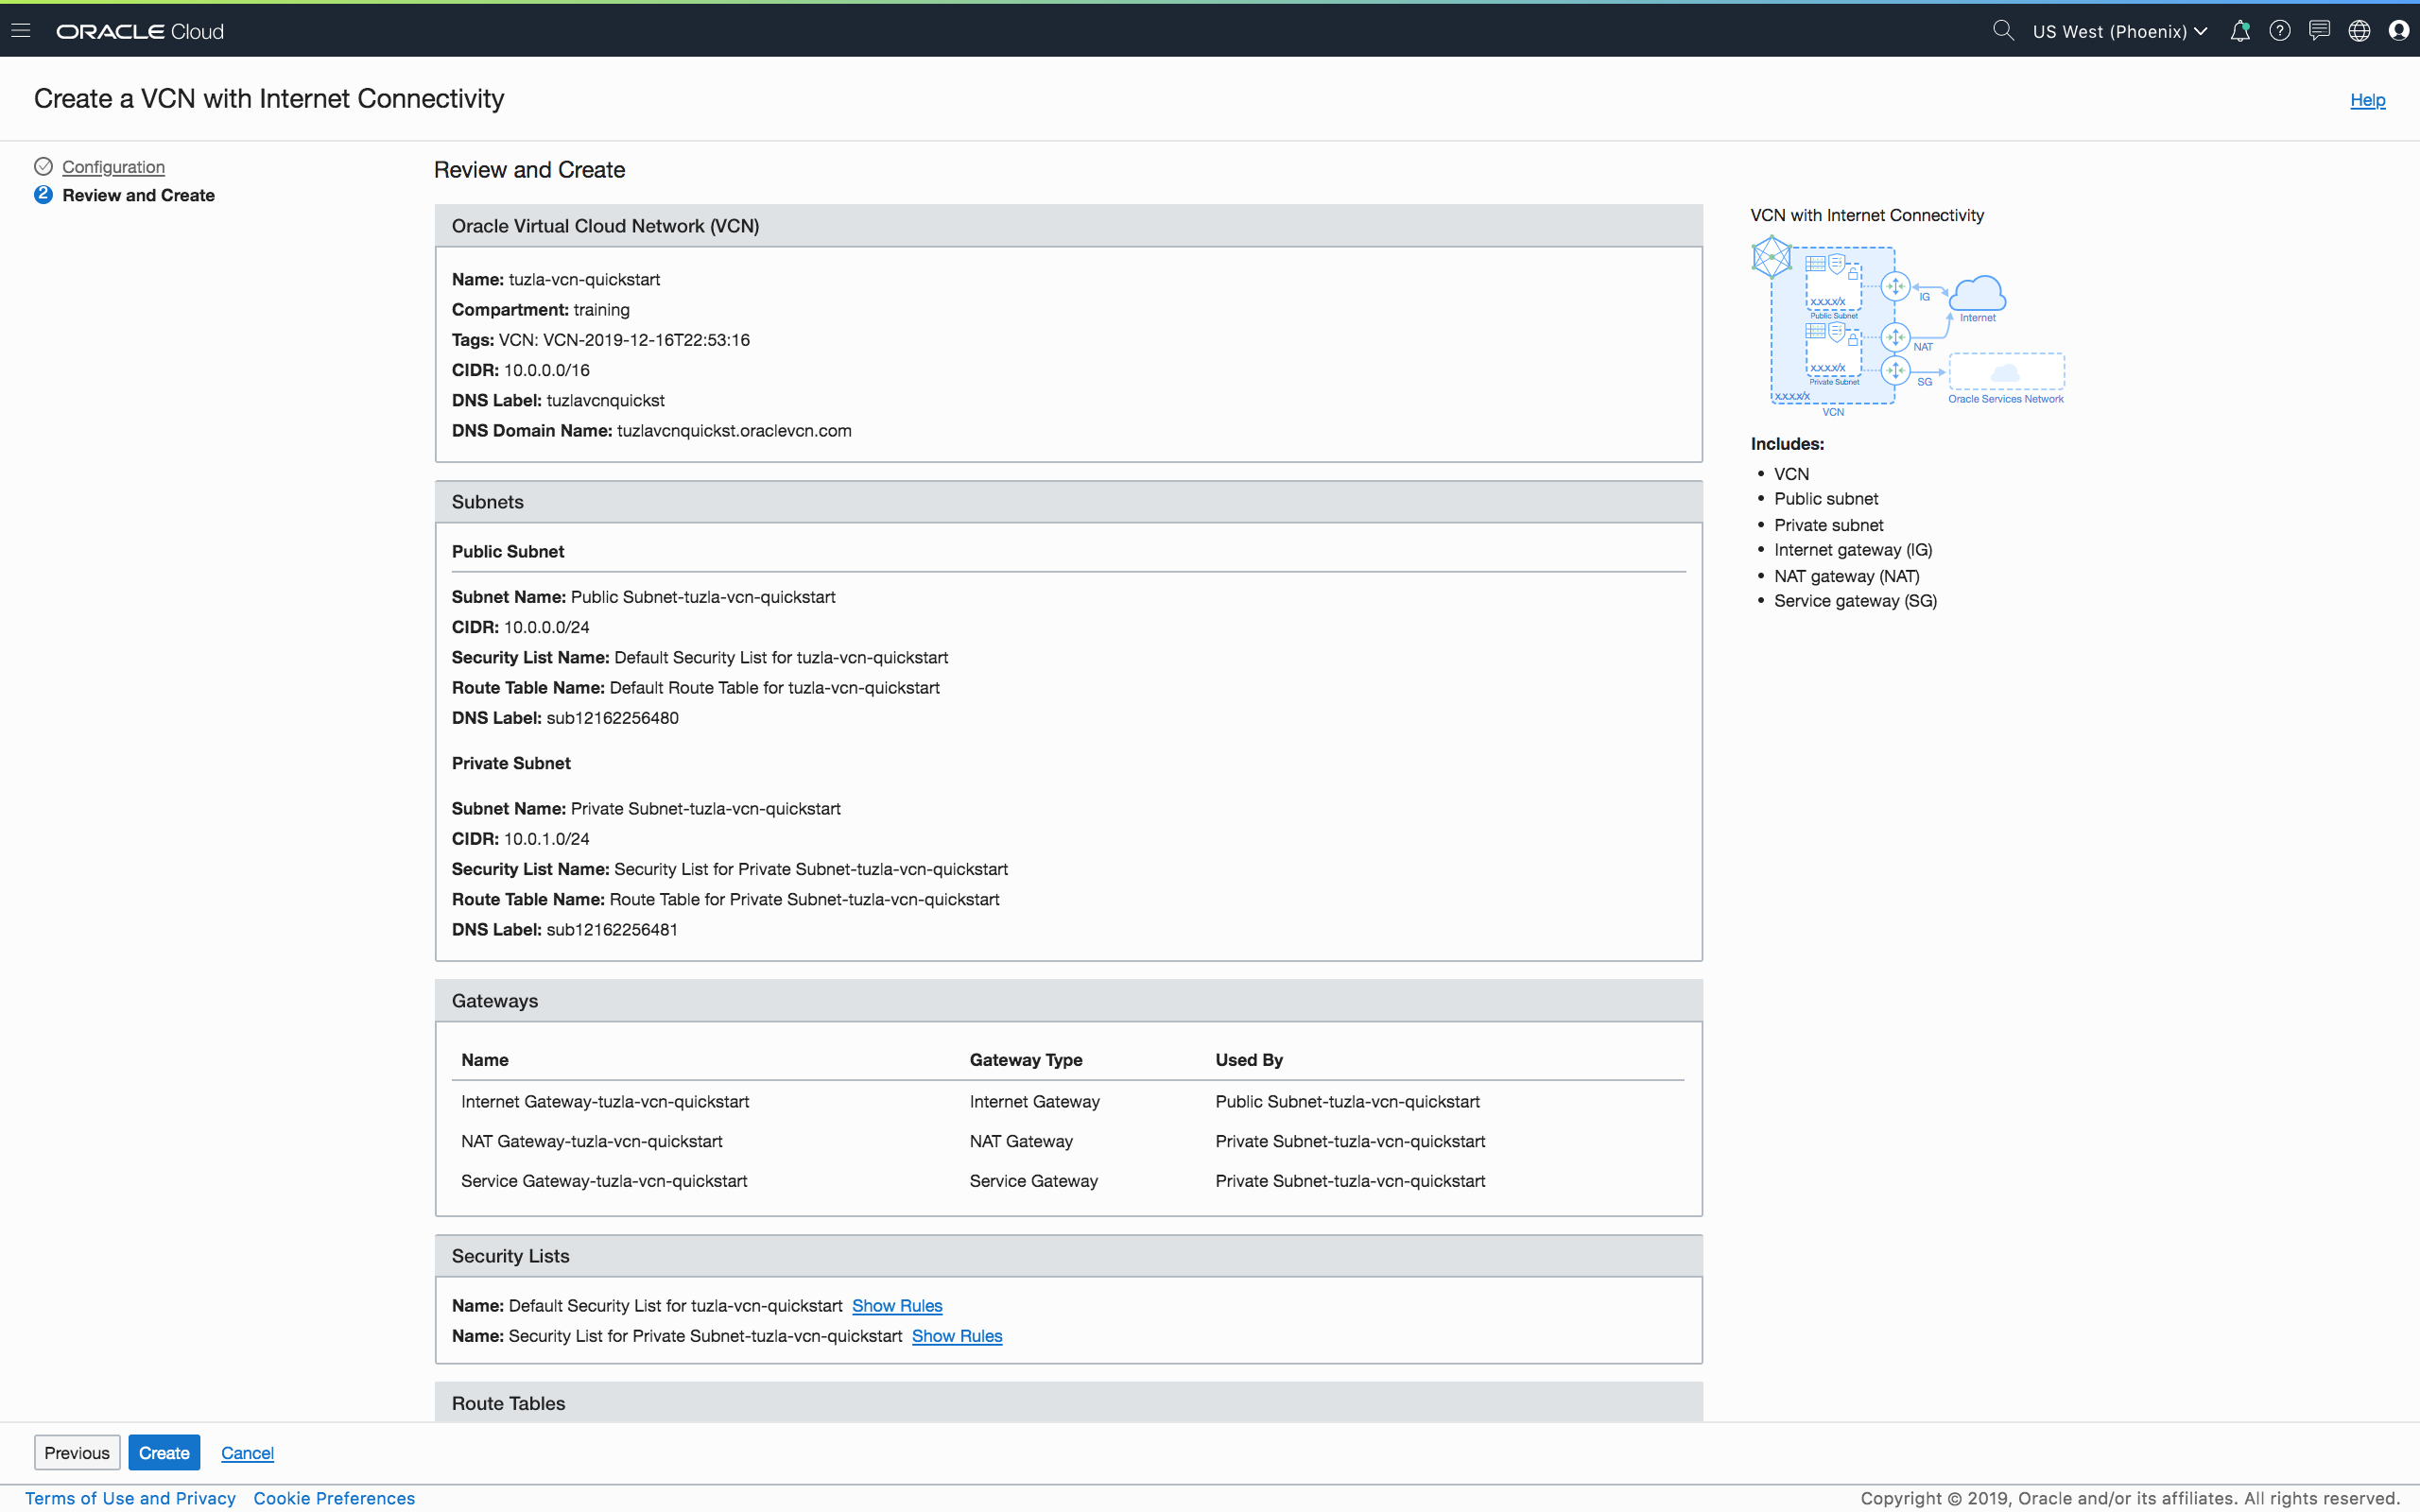2420x1512 pixels.
Task: Click the Previous button
Action: pos(77,1452)
